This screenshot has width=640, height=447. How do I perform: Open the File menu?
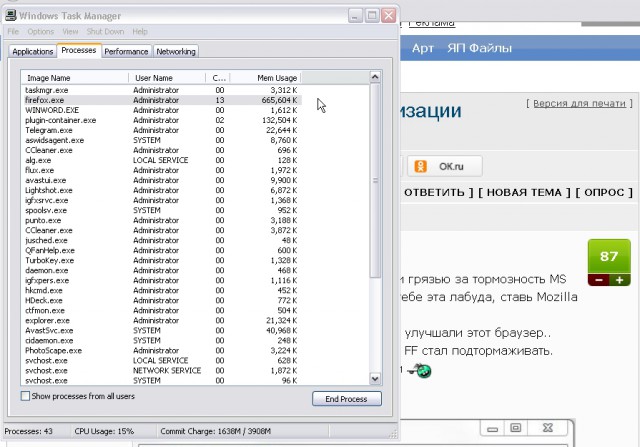(13, 31)
